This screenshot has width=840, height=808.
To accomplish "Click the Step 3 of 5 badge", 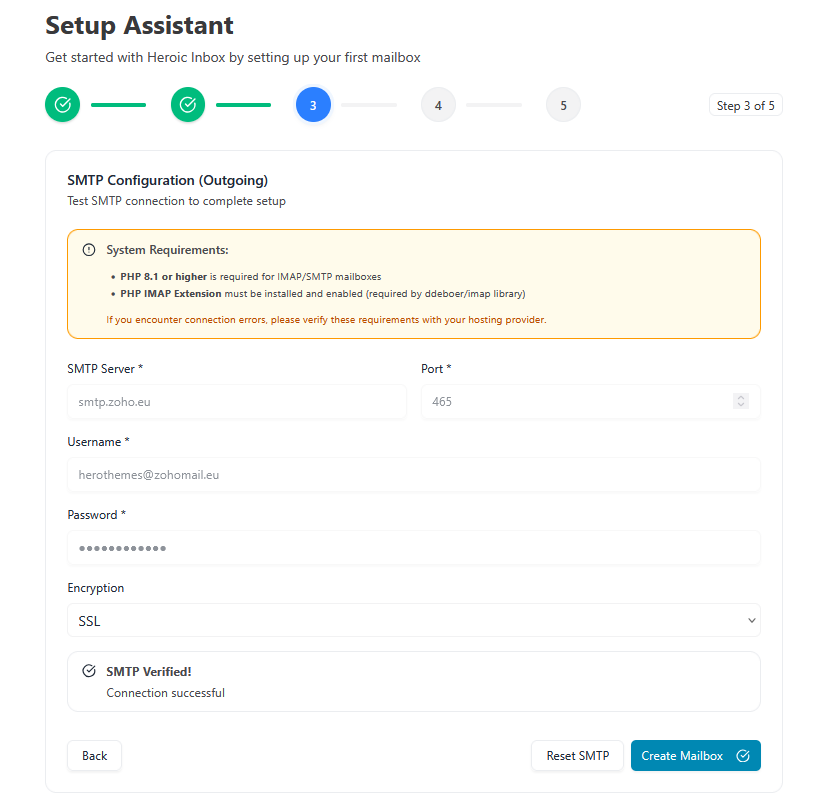I will click(x=745, y=105).
